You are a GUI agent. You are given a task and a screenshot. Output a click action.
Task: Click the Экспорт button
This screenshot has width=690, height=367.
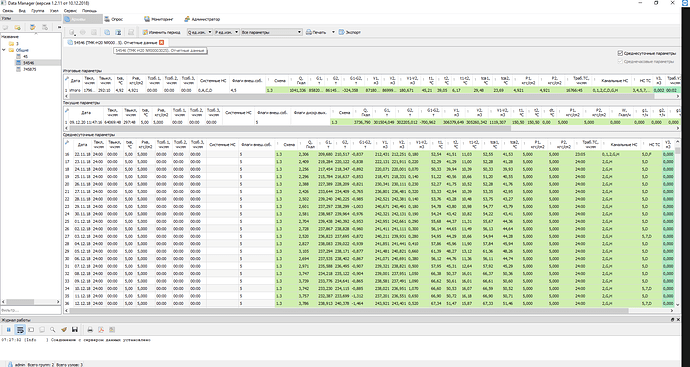point(350,32)
